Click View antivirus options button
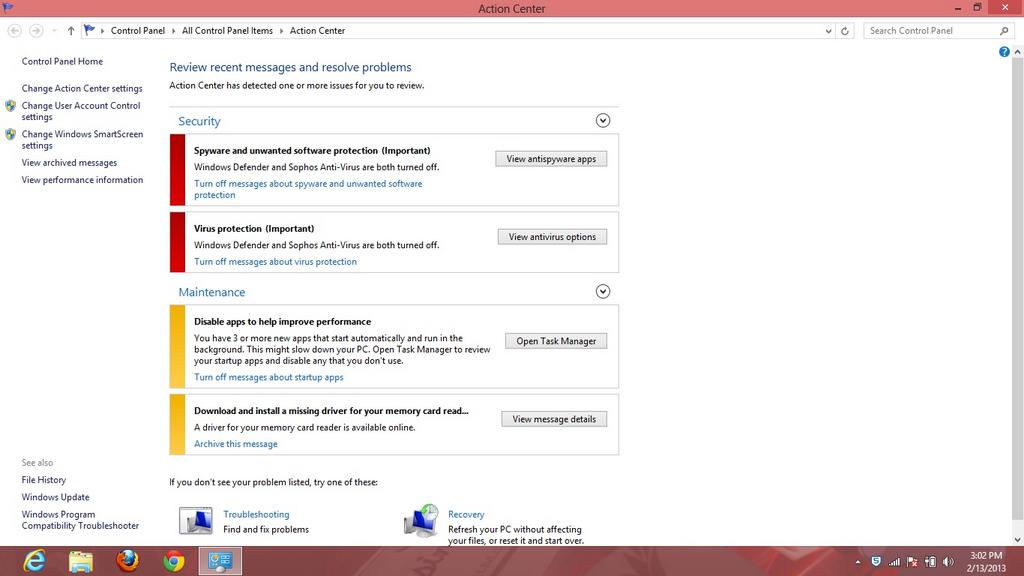This screenshot has height=576, width=1024. [x=552, y=236]
